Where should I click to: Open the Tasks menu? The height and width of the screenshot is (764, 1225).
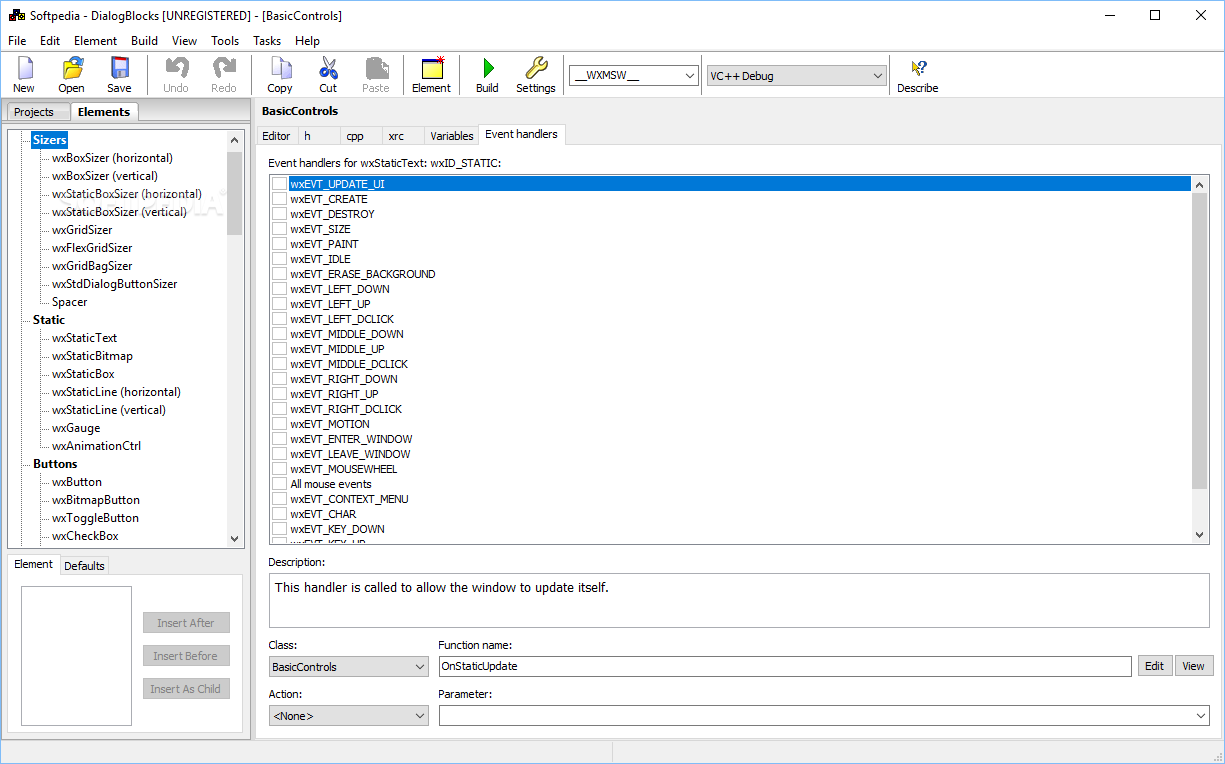click(267, 41)
